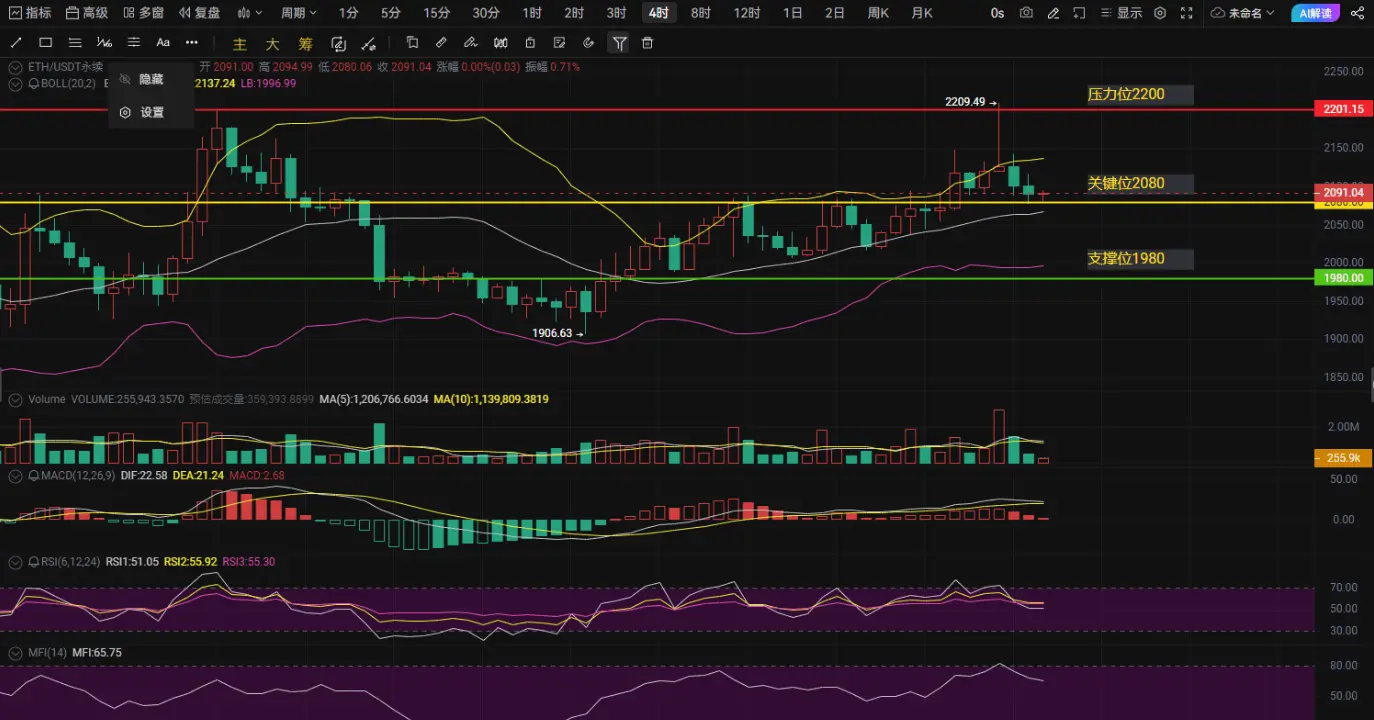Image resolution: width=1374 pixels, height=720 pixels.
Task: Switch to the 5分 timeframe
Action: pyautogui.click(x=391, y=13)
